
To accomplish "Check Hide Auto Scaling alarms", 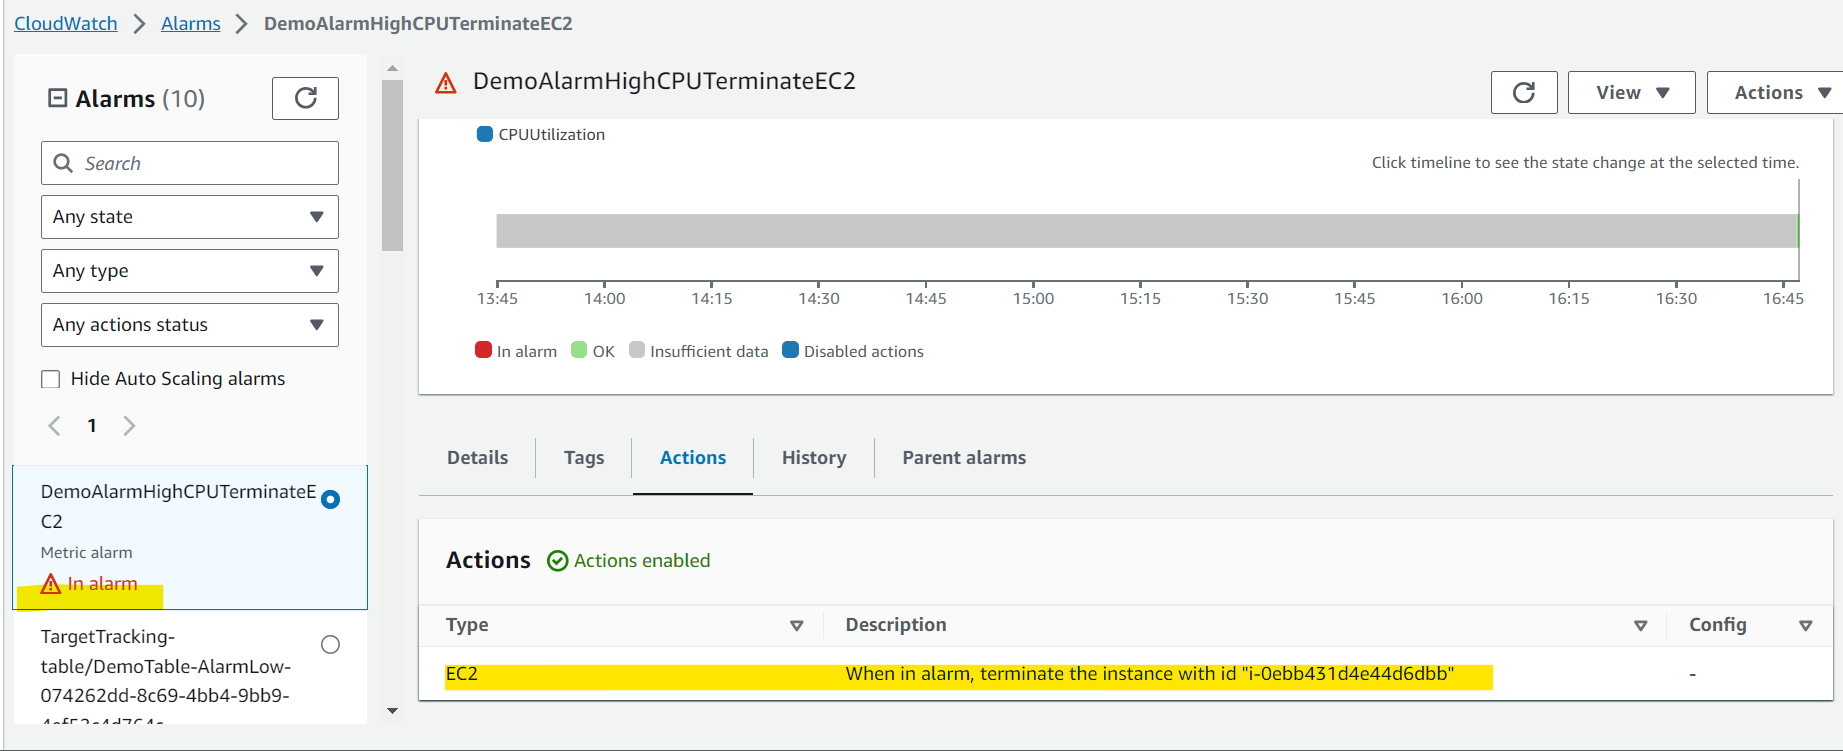I will coord(50,379).
